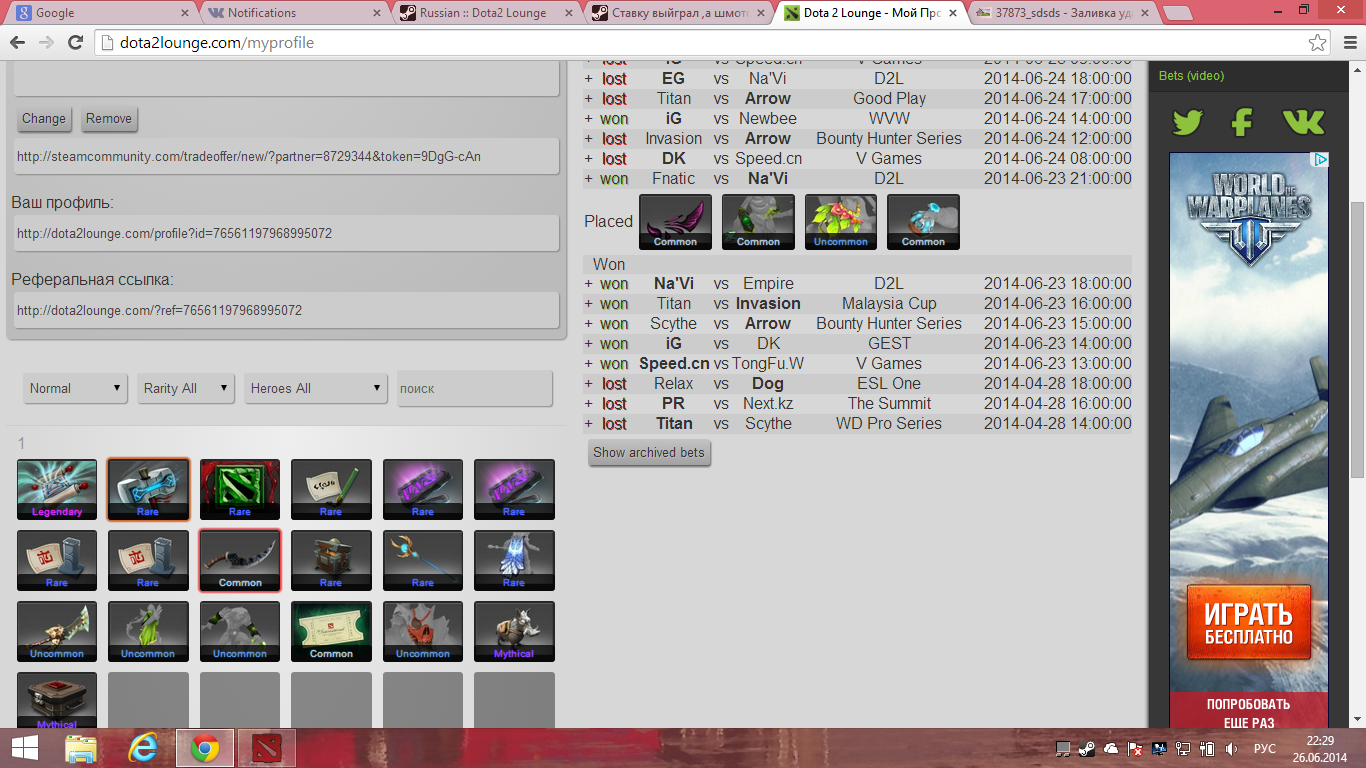
Task: Select the Rare green Dota logo item
Action: (x=240, y=490)
